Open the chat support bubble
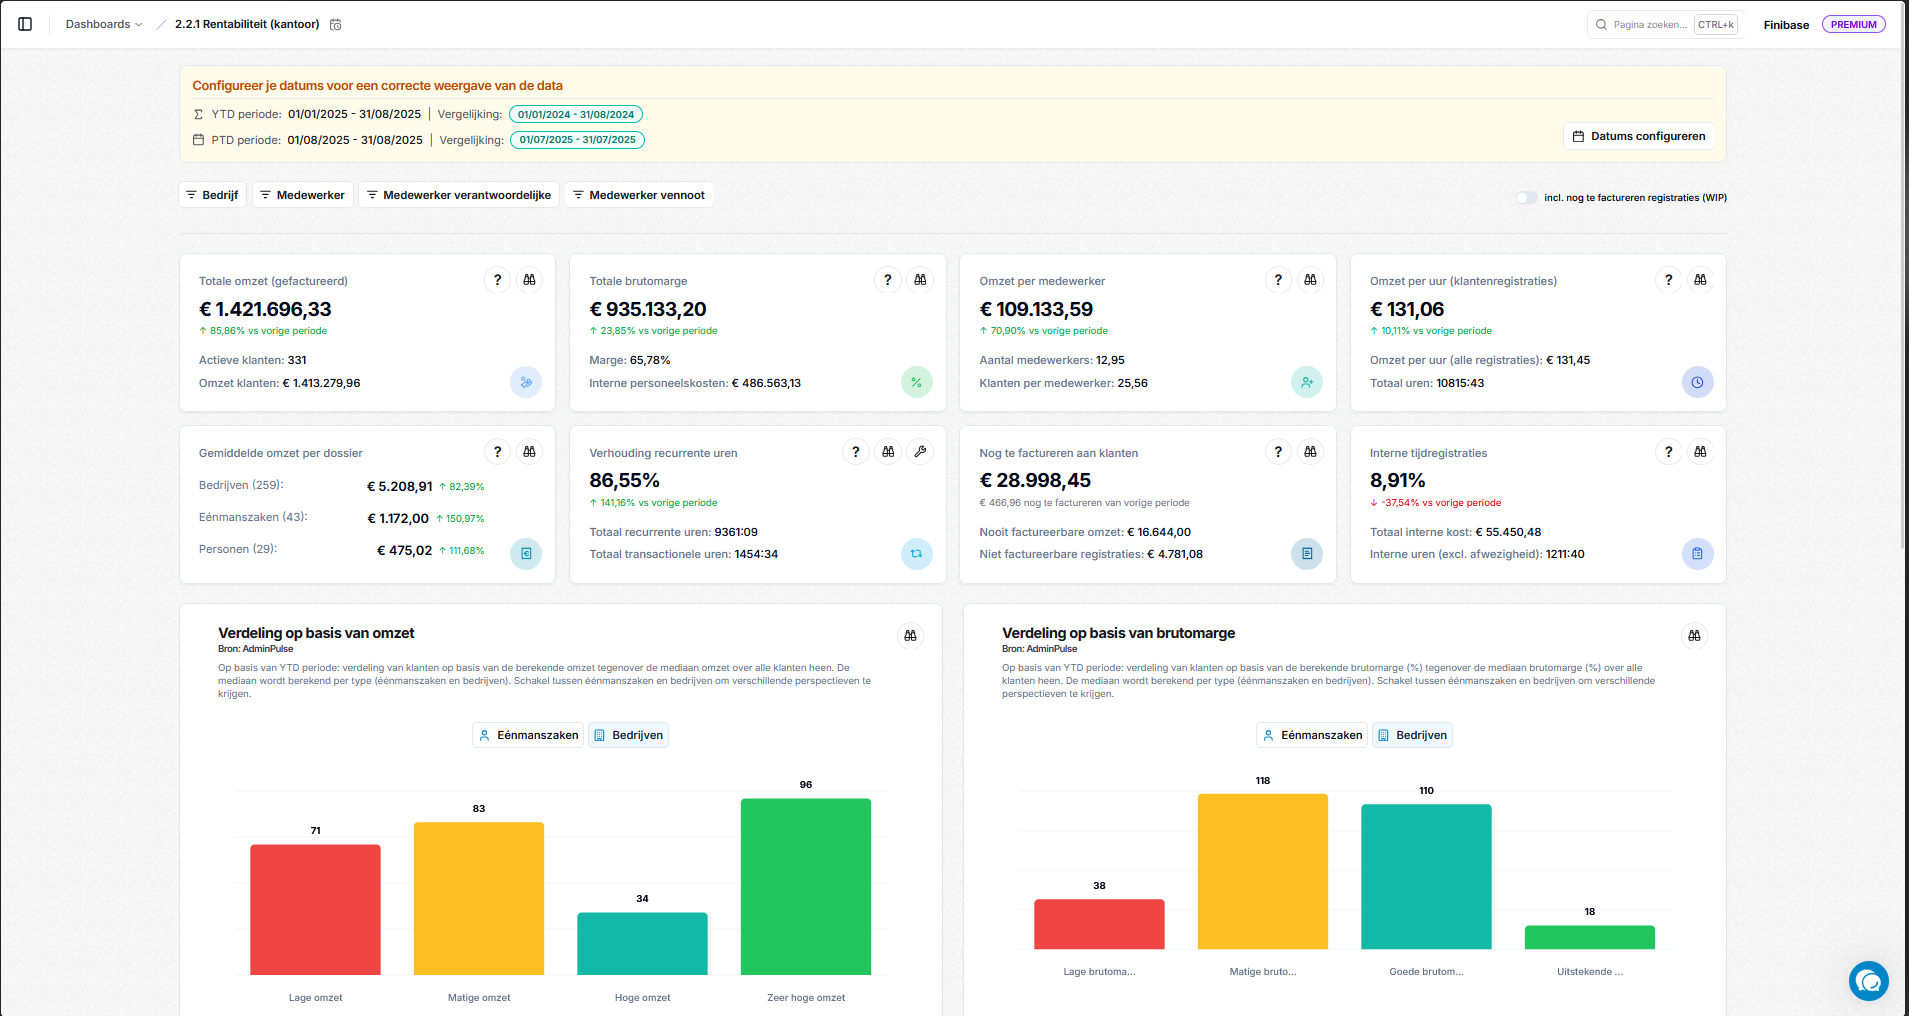The height and width of the screenshot is (1016, 1909). coord(1868,981)
